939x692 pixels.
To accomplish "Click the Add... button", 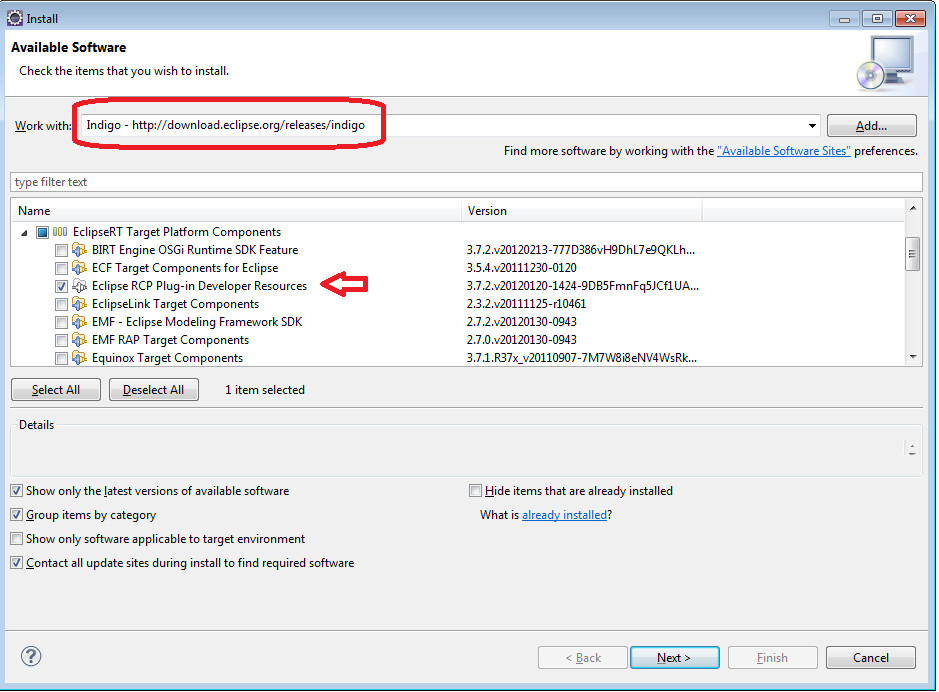I will tap(871, 126).
